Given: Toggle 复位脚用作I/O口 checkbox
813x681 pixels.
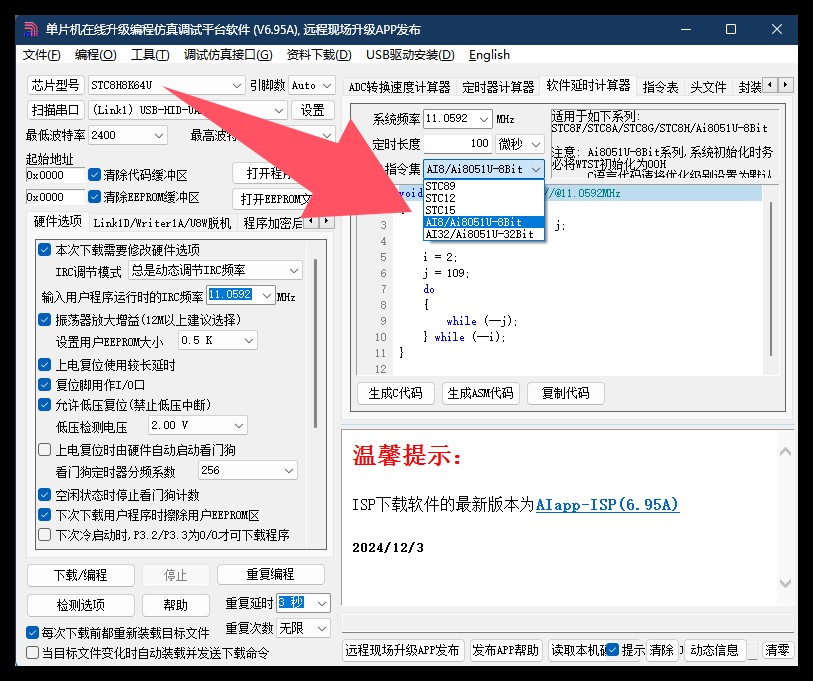Looking at the screenshot, I should [x=45, y=385].
